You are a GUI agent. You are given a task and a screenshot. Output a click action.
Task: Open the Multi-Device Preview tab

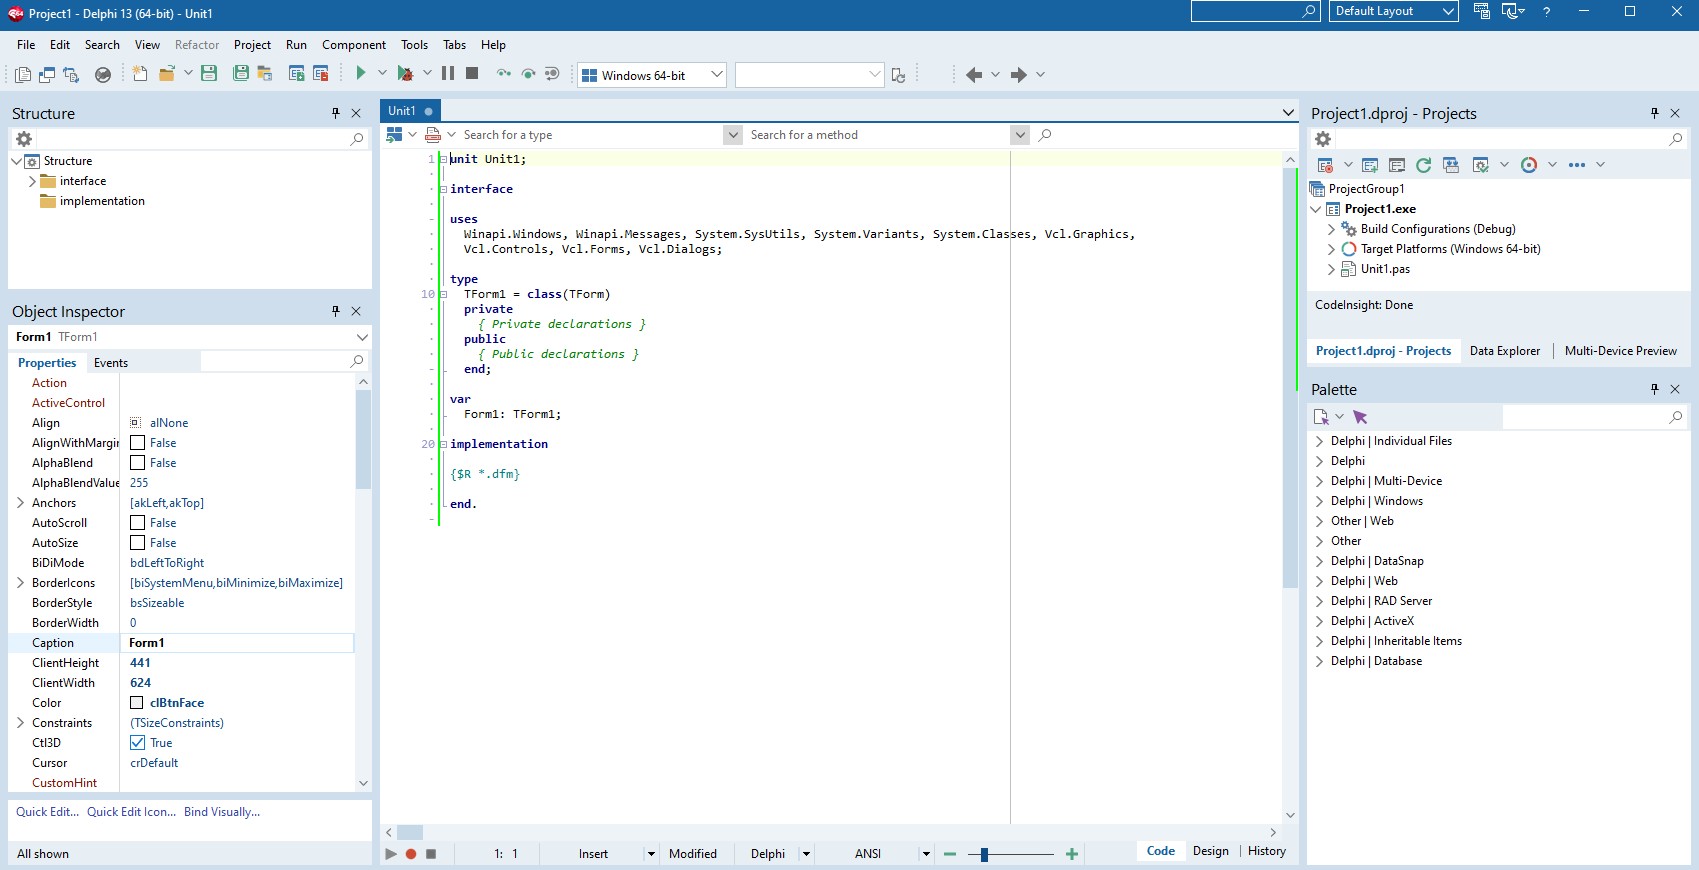click(x=1620, y=351)
